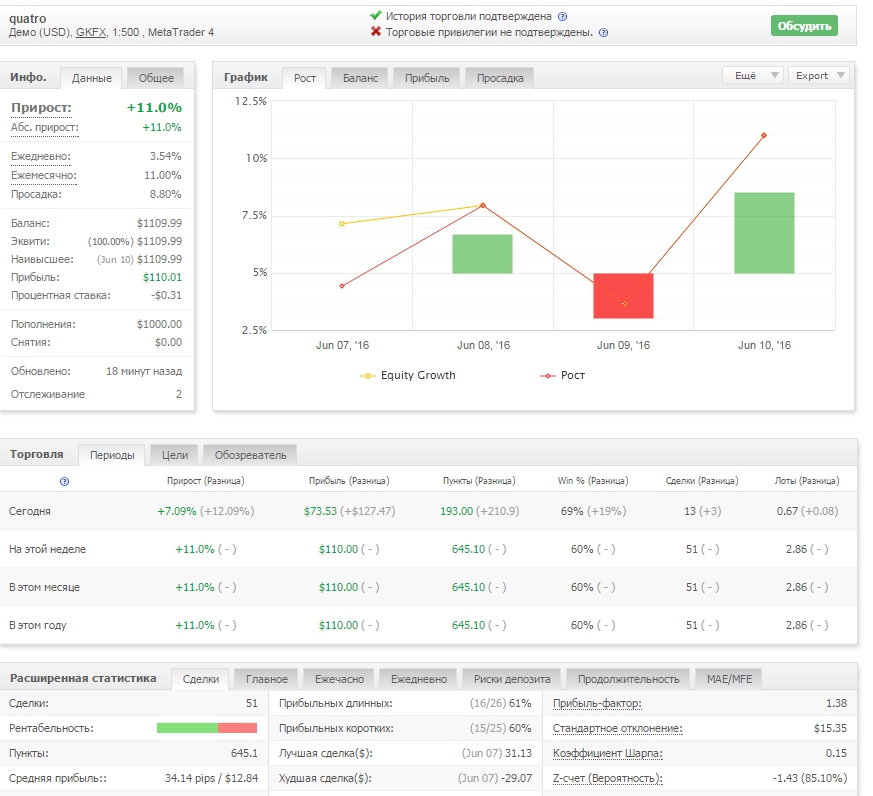
Task: Open the Обозреватель trading tab
Action: point(251,455)
